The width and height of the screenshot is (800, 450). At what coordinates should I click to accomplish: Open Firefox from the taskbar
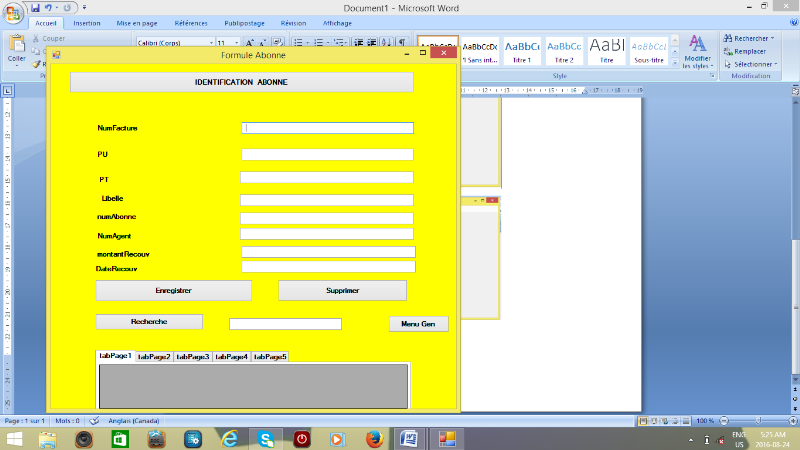[x=374, y=439]
